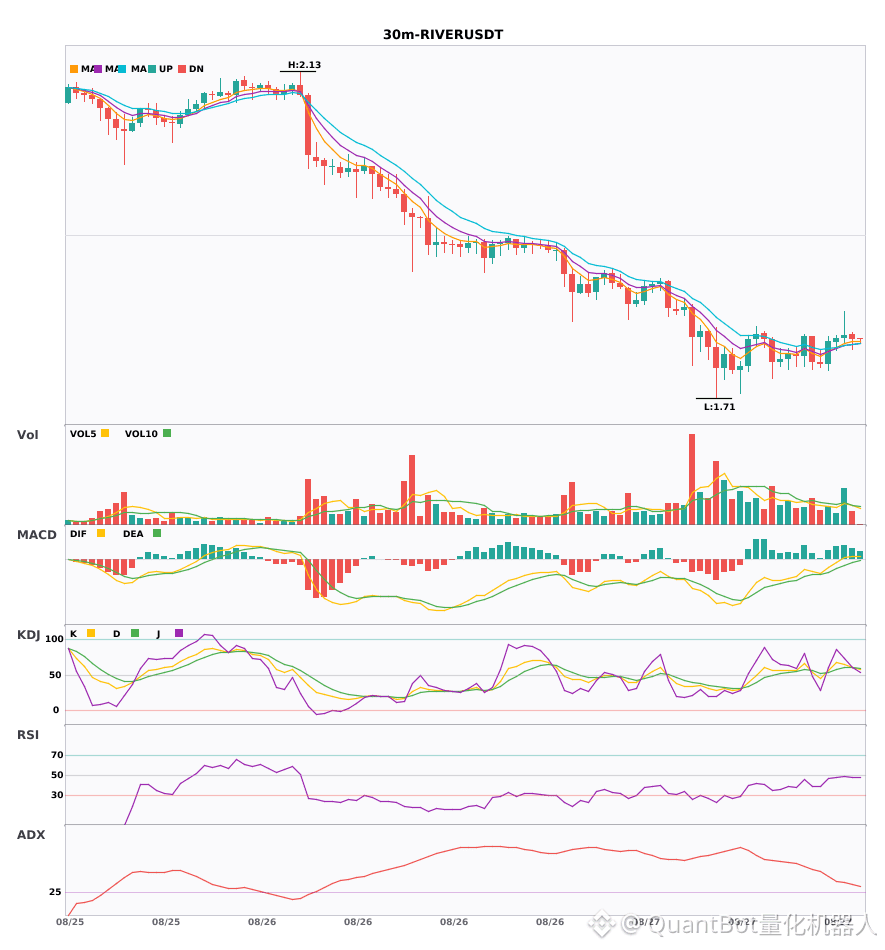
Task: Click the KDJ axis value 50
Action: pos(55,675)
